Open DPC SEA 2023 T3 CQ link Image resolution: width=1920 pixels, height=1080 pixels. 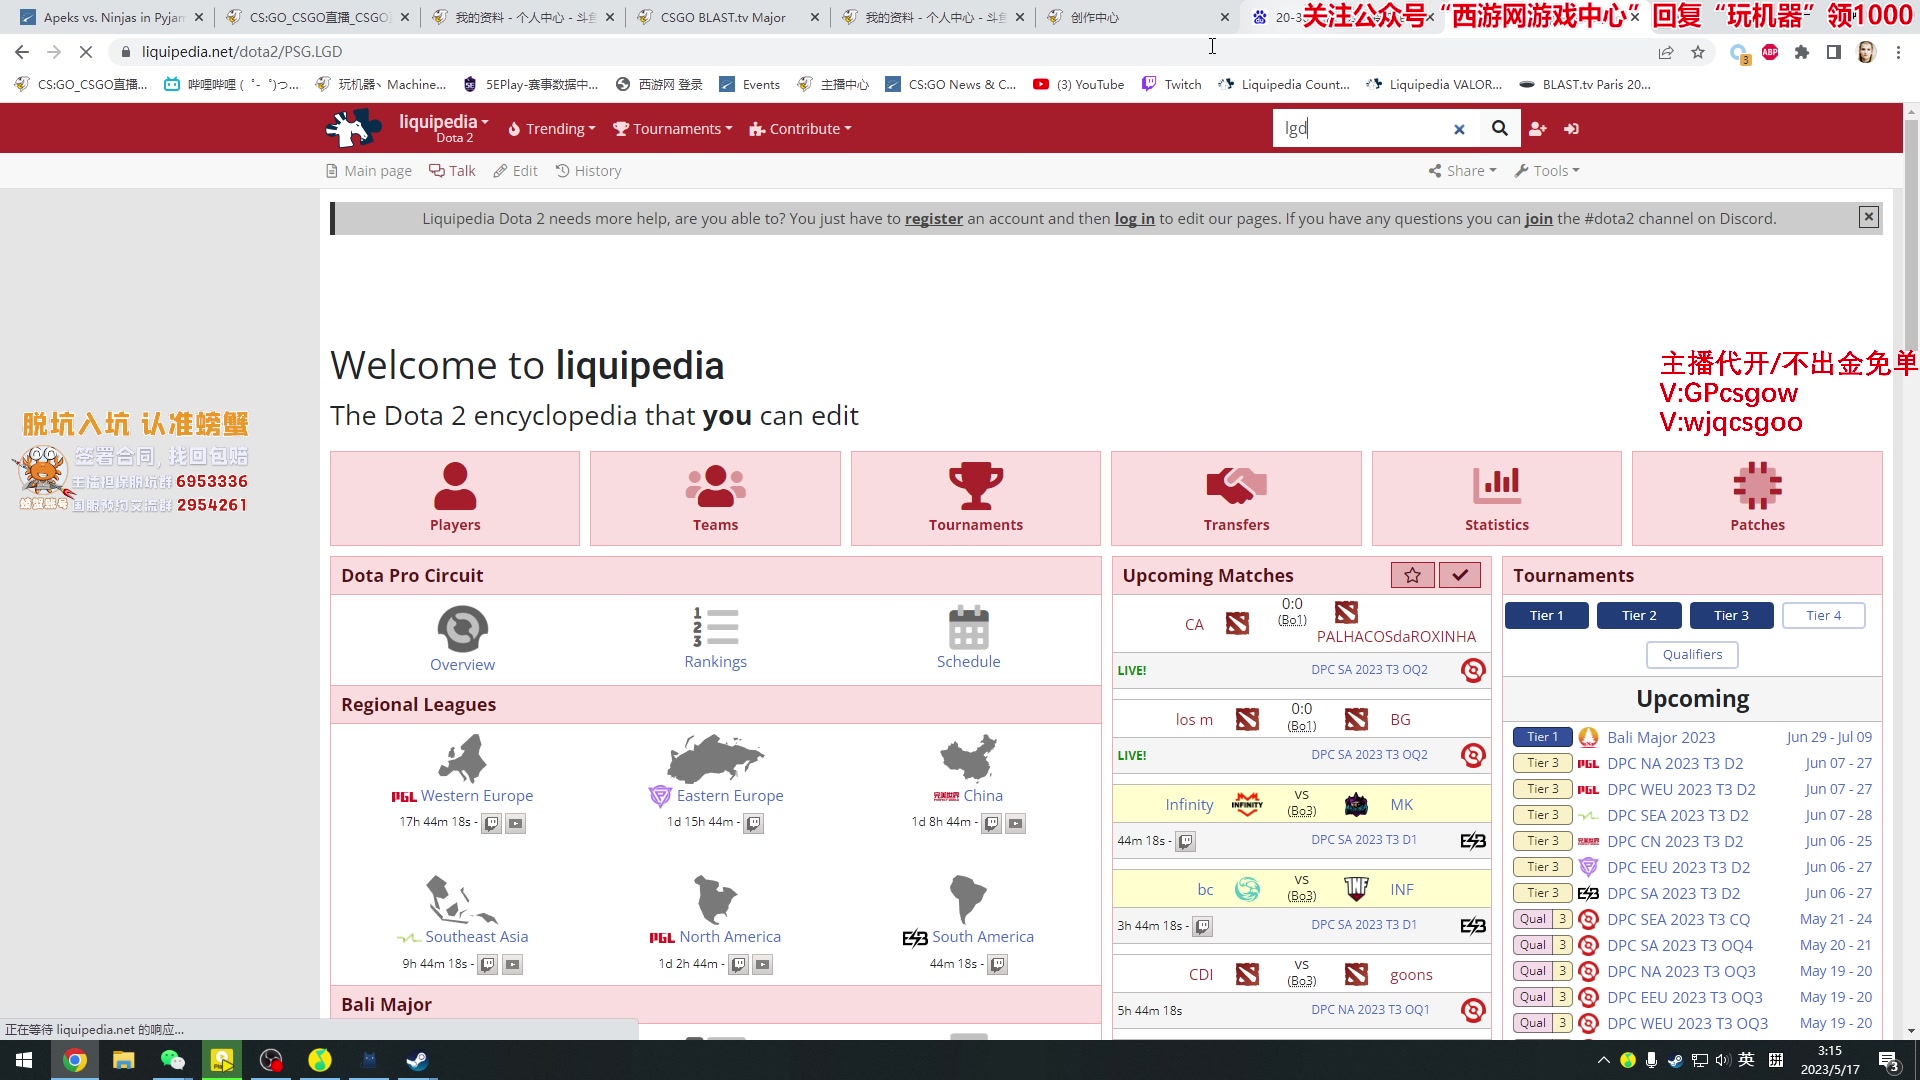tap(1679, 919)
